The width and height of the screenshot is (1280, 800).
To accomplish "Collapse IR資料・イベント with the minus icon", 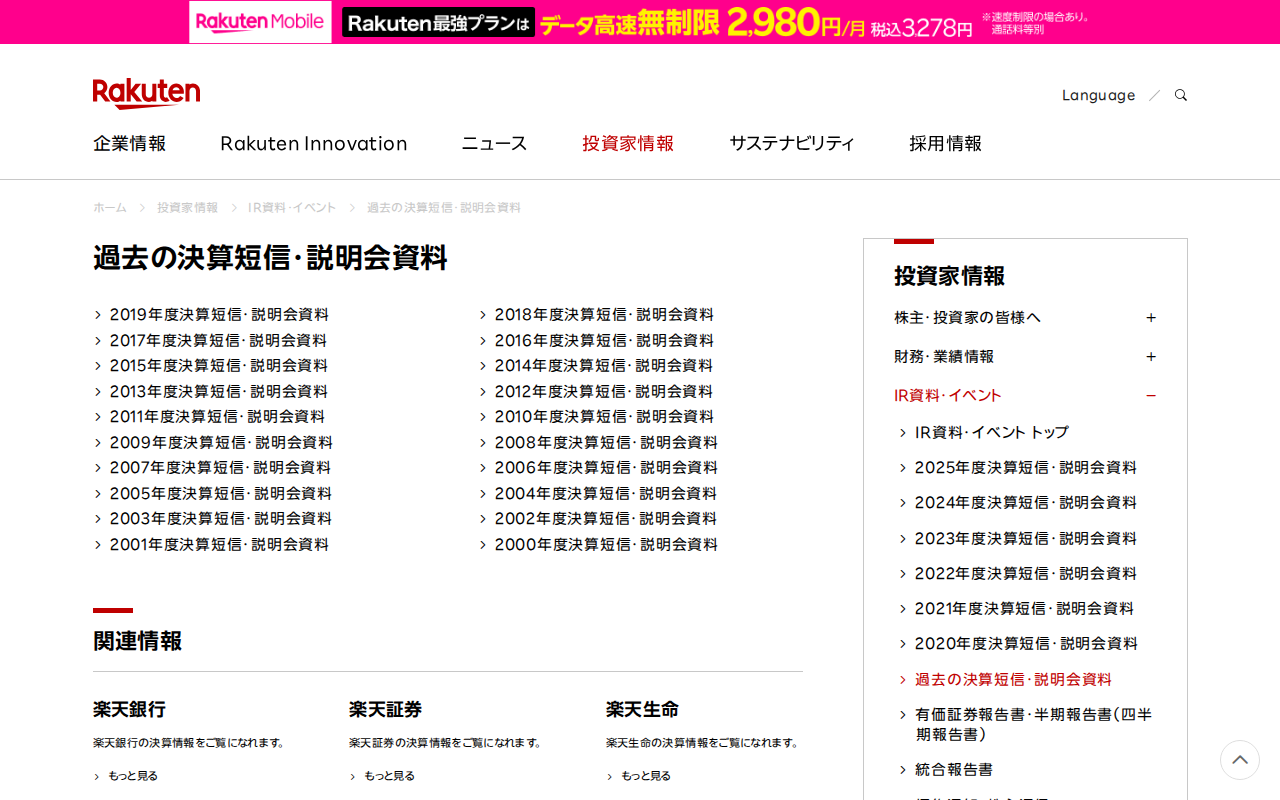I will (1151, 396).
